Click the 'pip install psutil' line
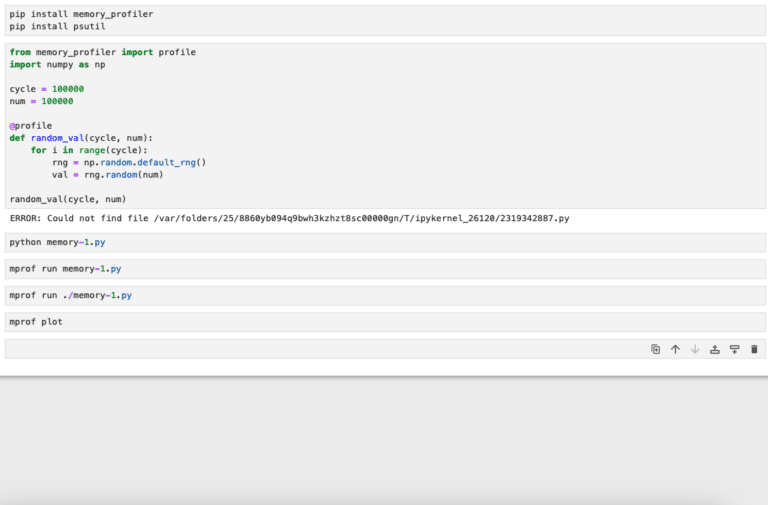Image resolution: width=768 pixels, height=505 pixels. [x=57, y=26]
